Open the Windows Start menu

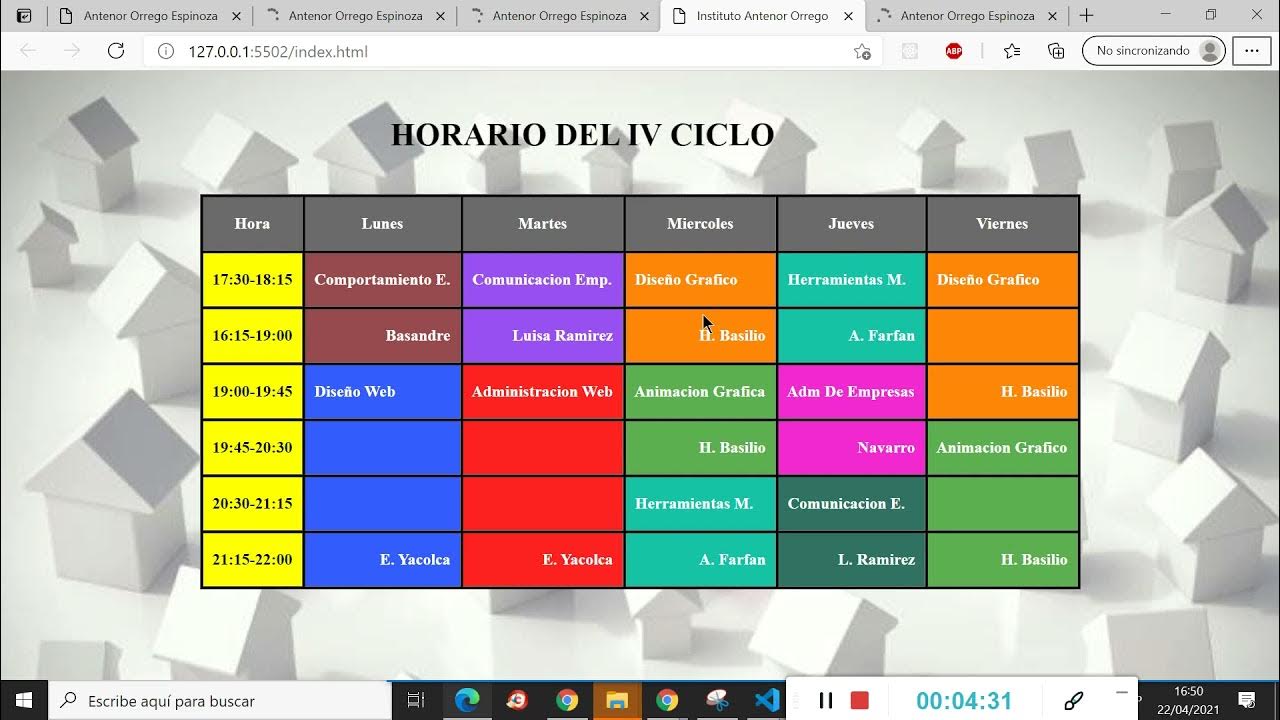[24, 700]
